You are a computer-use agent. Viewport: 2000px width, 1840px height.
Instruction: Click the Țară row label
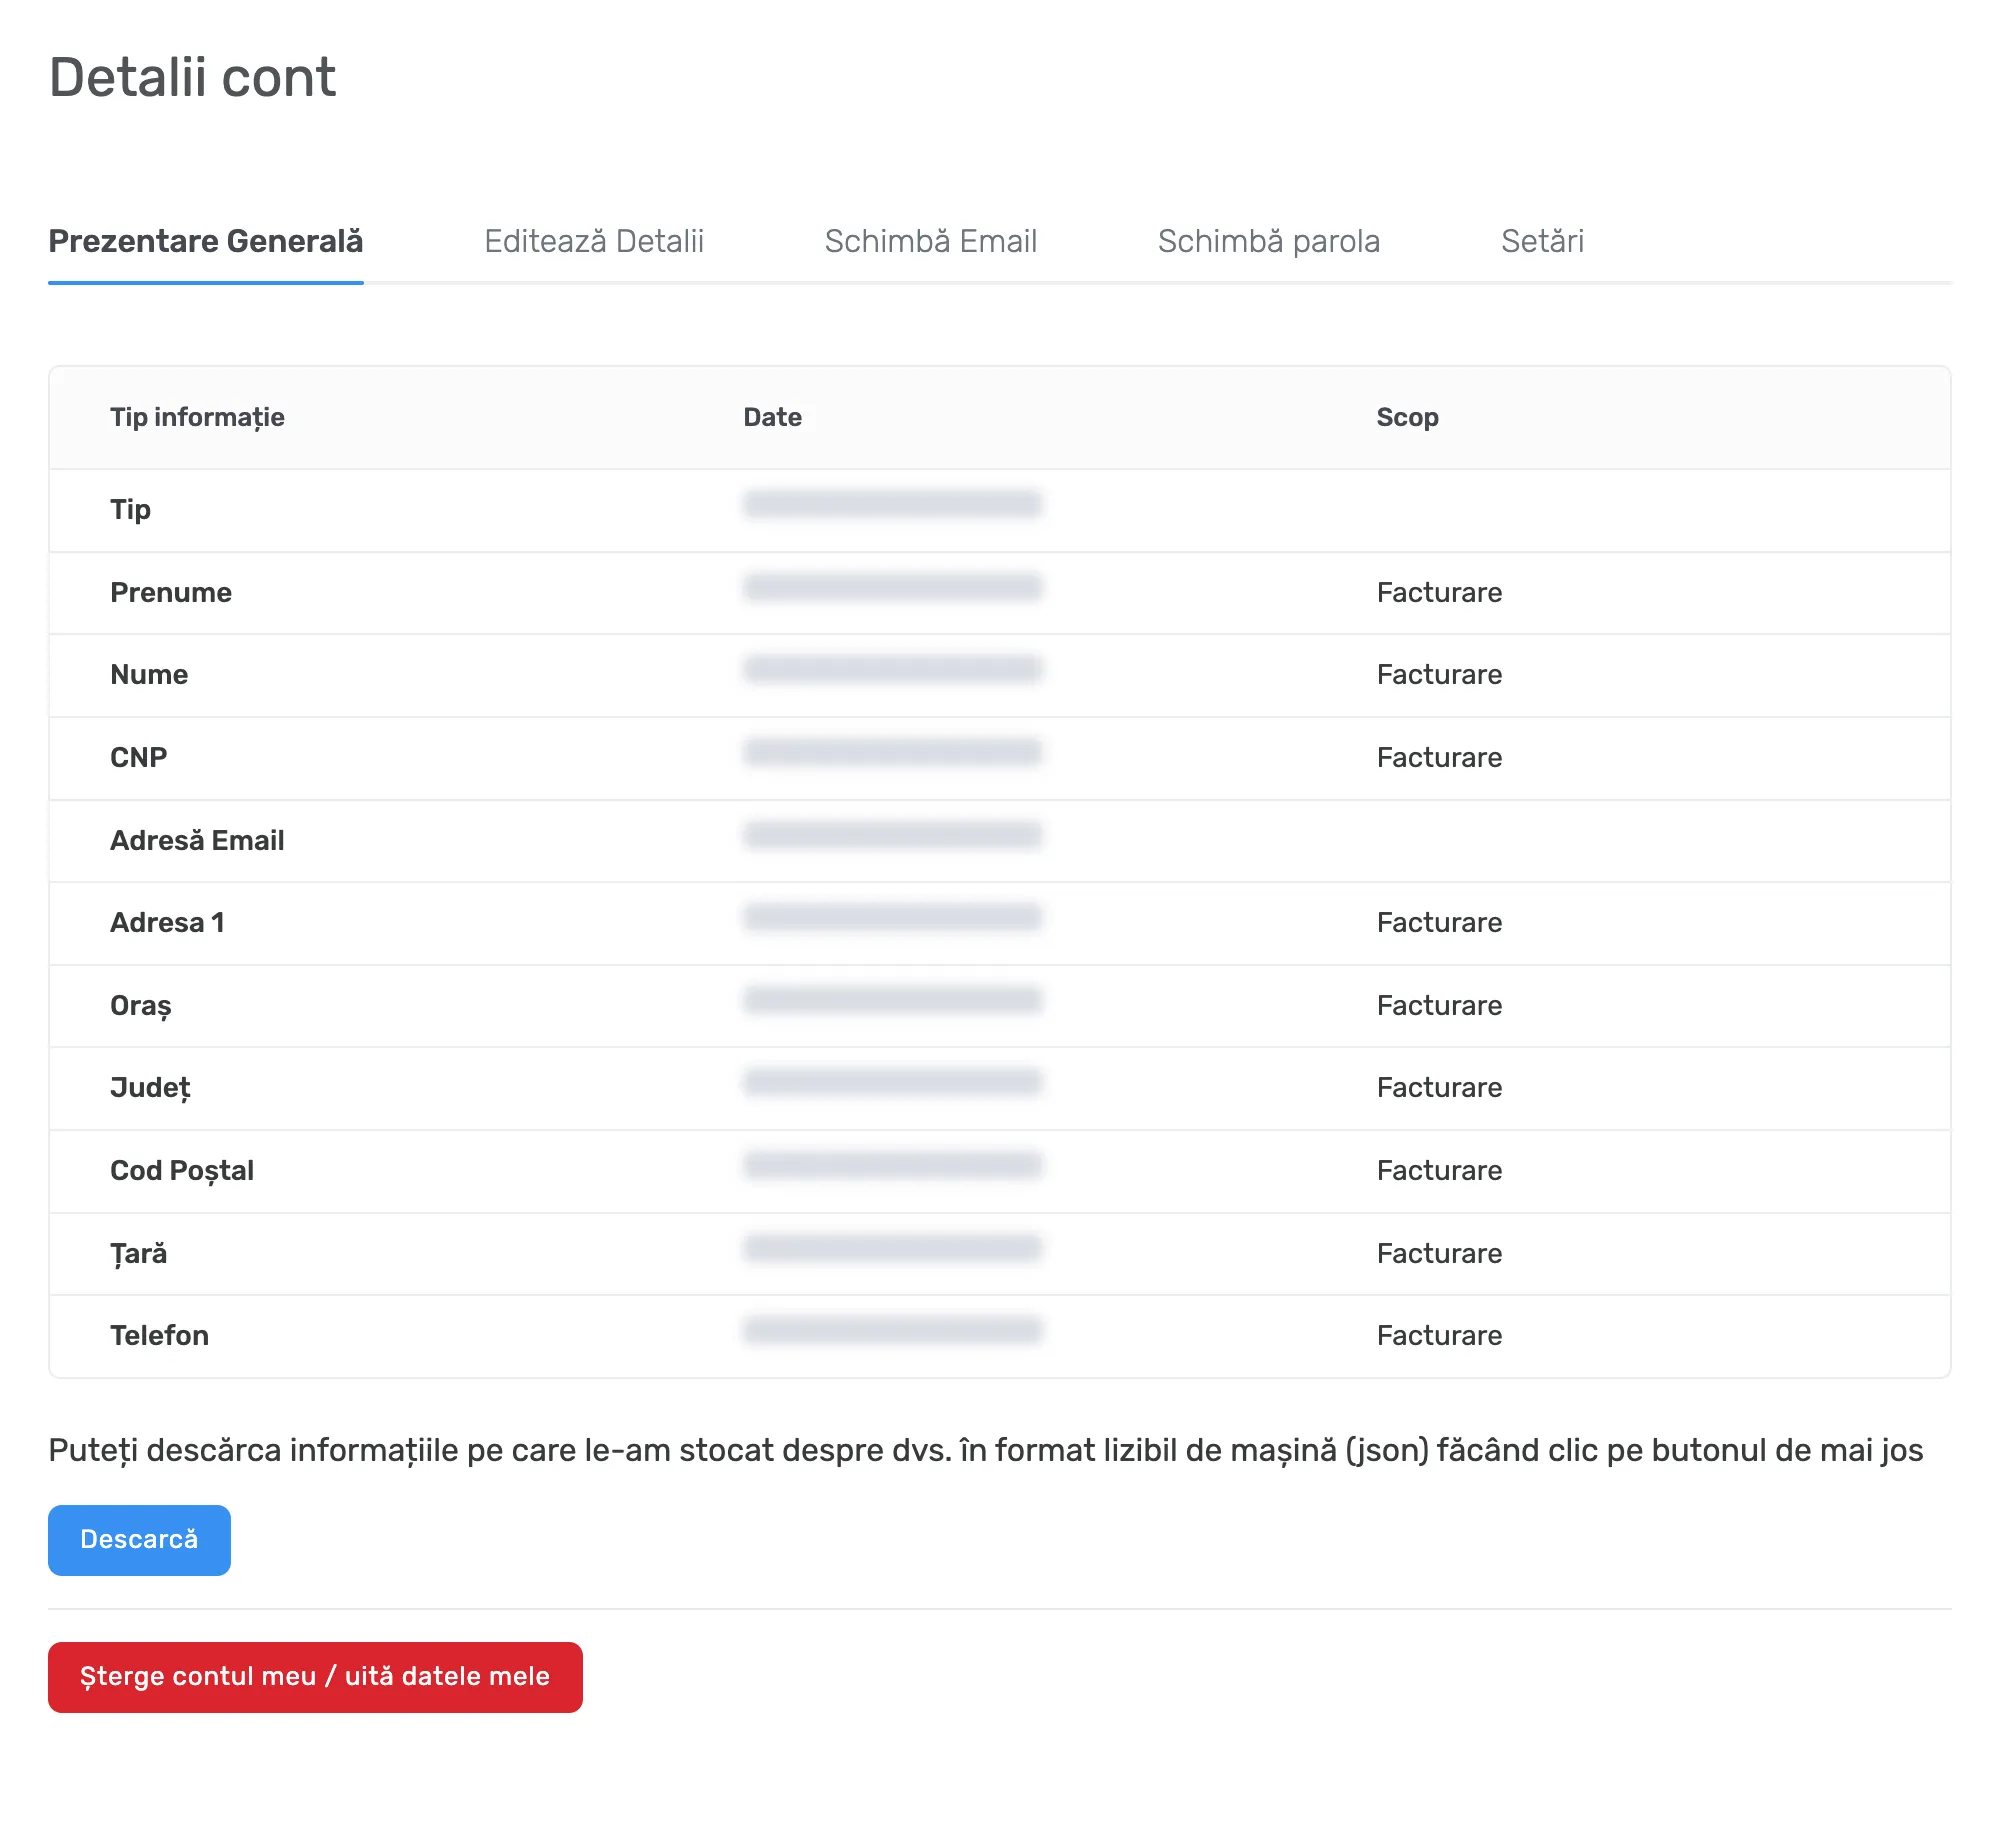(x=138, y=1253)
